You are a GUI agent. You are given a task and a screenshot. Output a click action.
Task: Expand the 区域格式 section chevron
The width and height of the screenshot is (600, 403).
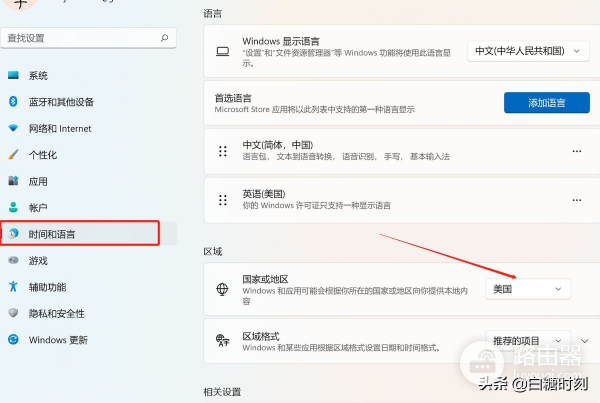584,341
